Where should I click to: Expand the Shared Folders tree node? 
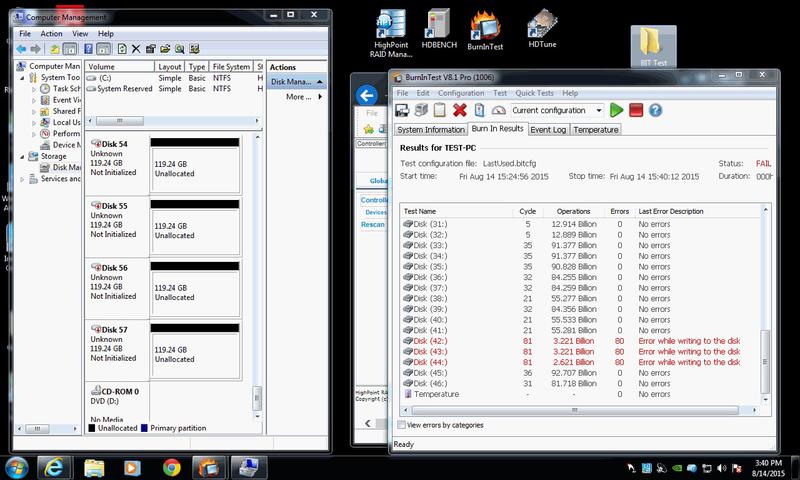click(x=34, y=111)
